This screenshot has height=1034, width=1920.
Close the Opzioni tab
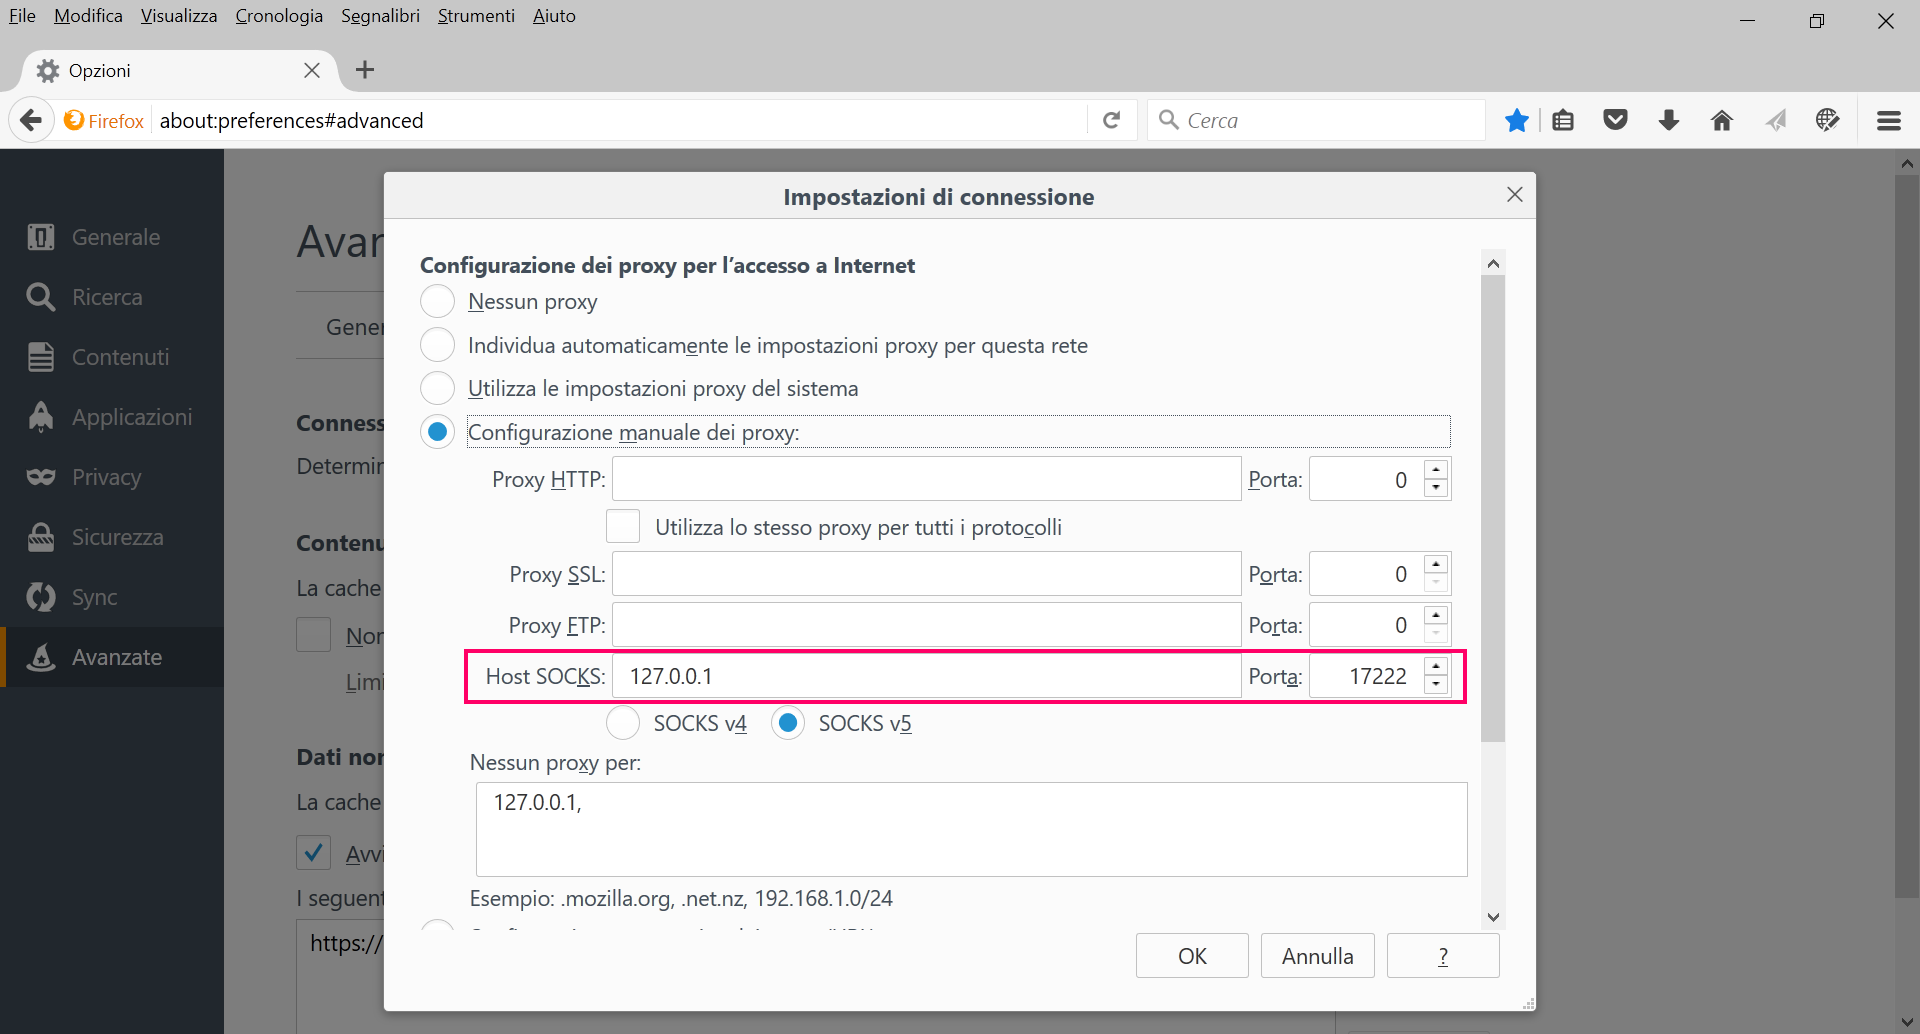(x=312, y=70)
